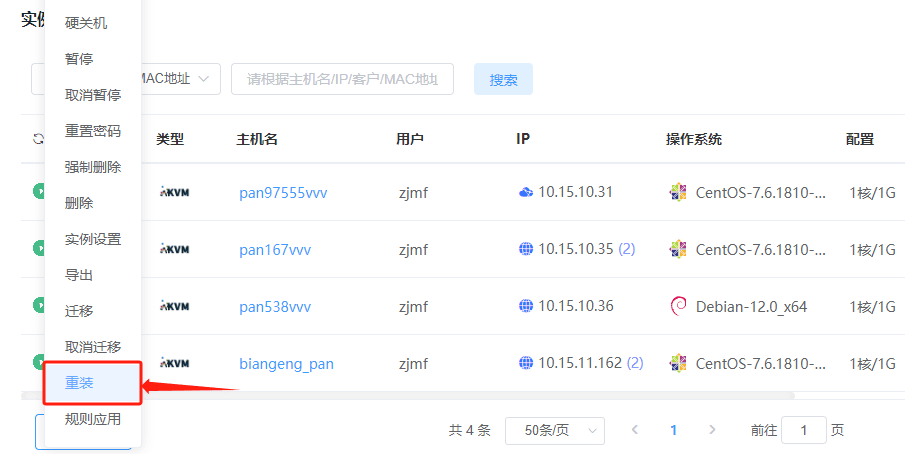Choose 强制删除 menu entry

point(93,167)
